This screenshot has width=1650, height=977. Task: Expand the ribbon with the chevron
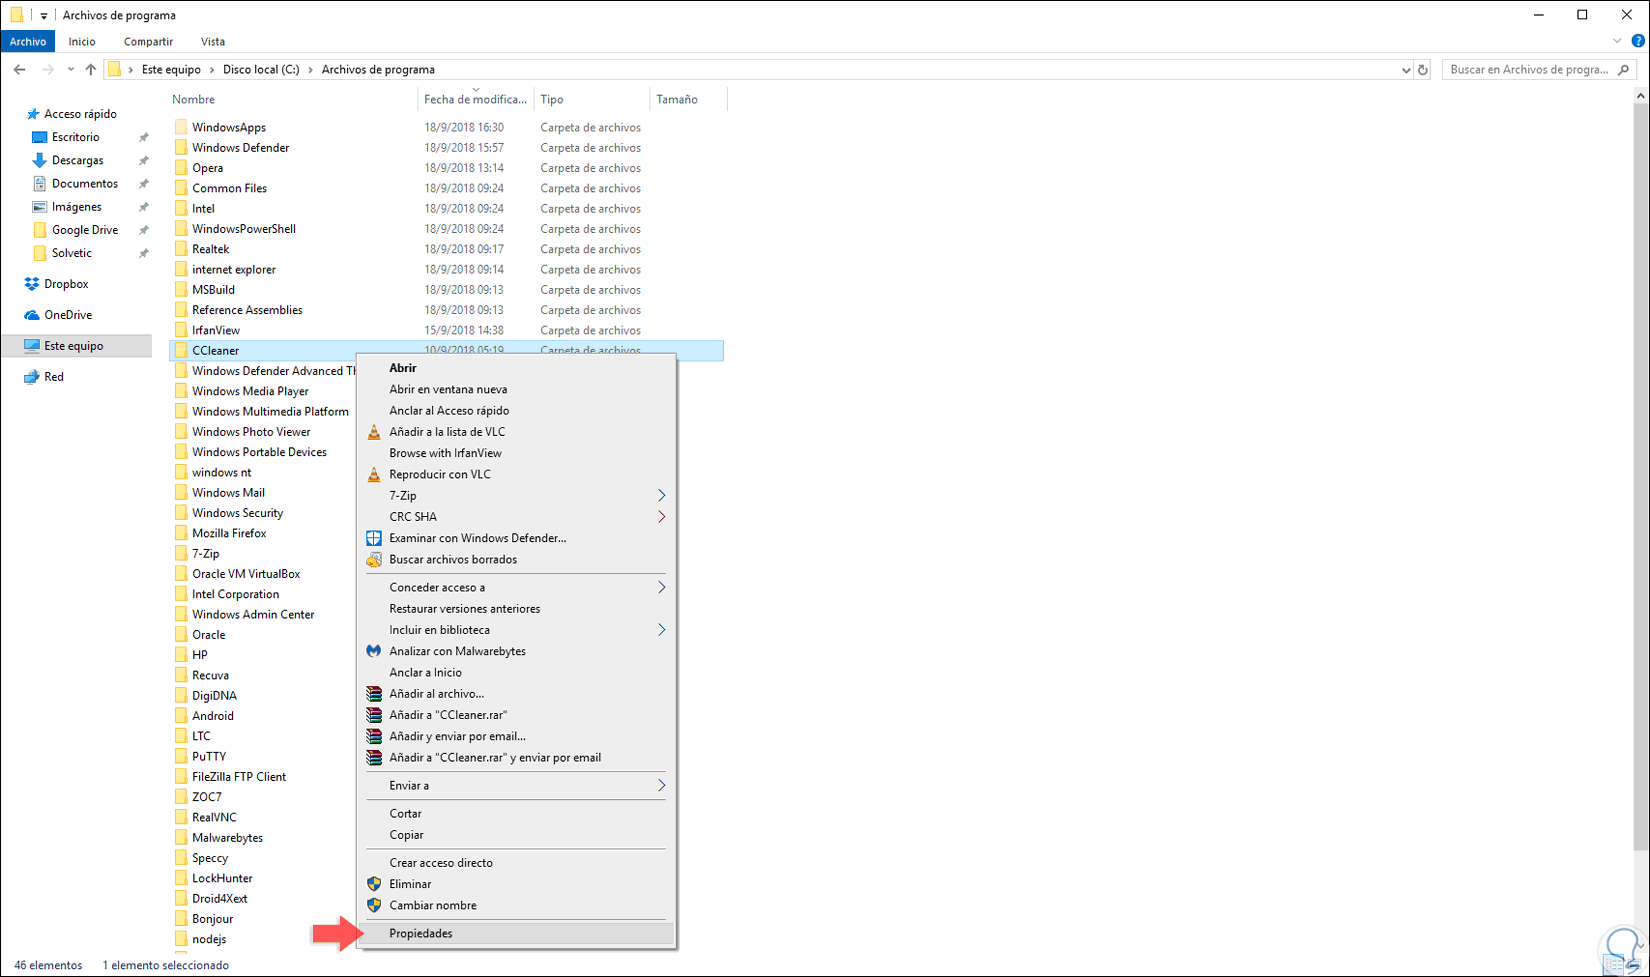(1617, 41)
